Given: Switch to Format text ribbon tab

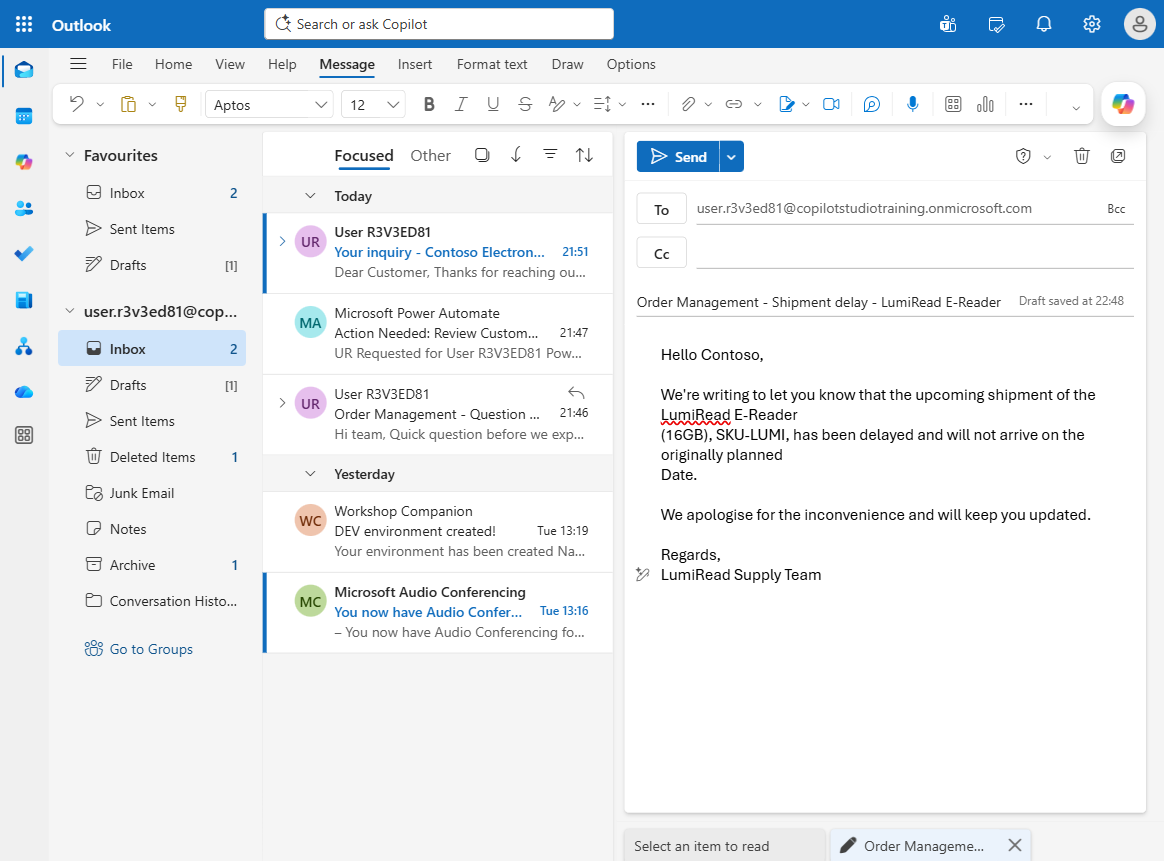Looking at the screenshot, I should point(491,65).
